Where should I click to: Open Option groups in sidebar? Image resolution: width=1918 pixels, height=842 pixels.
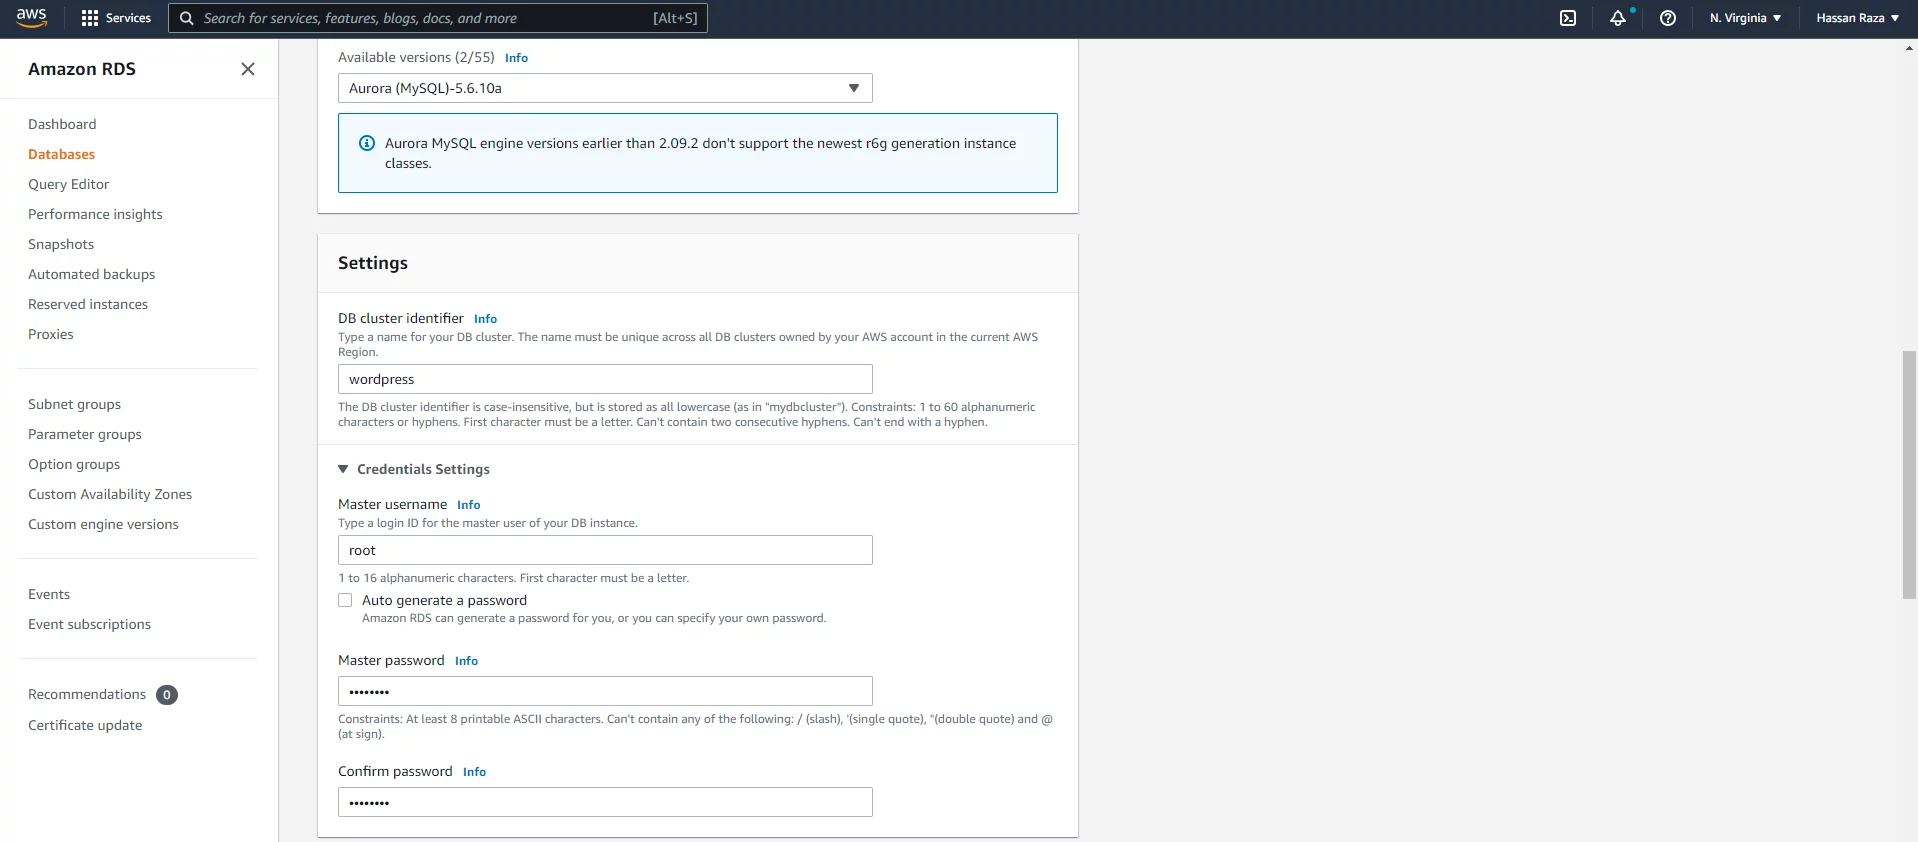click(74, 464)
